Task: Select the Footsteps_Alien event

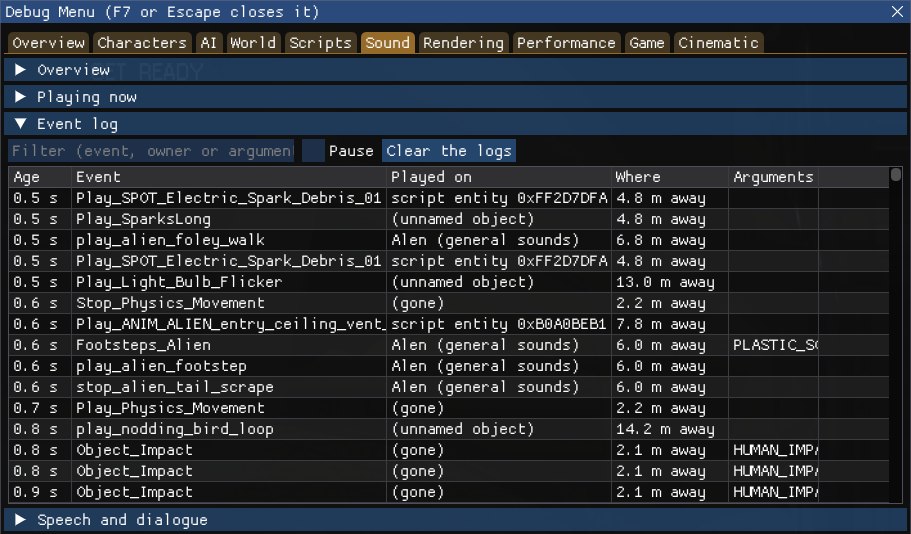Action: 449,345
